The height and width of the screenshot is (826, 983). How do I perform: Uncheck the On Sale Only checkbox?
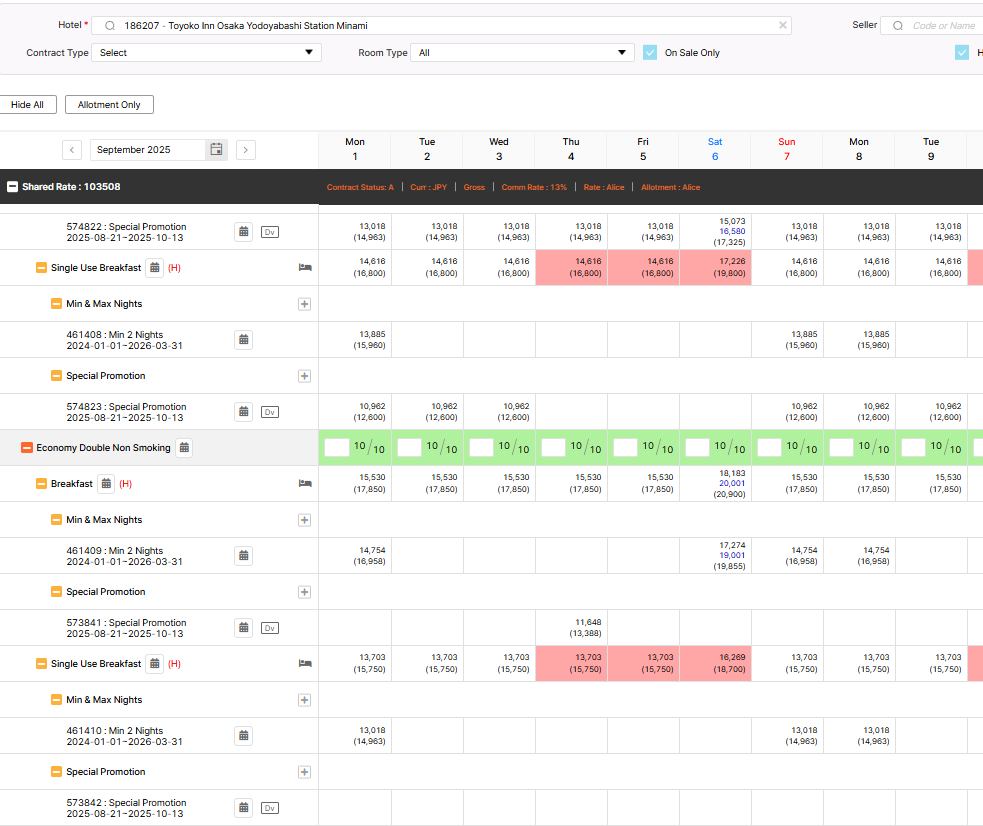tap(650, 53)
